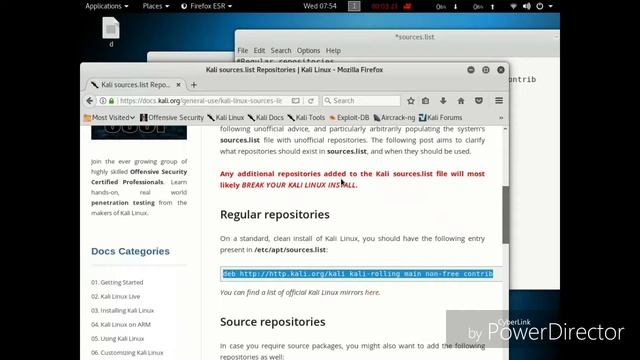This screenshot has height=360, width=640.
Task: Click the highlighted deb http.kali.org line
Action: [358, 273]
